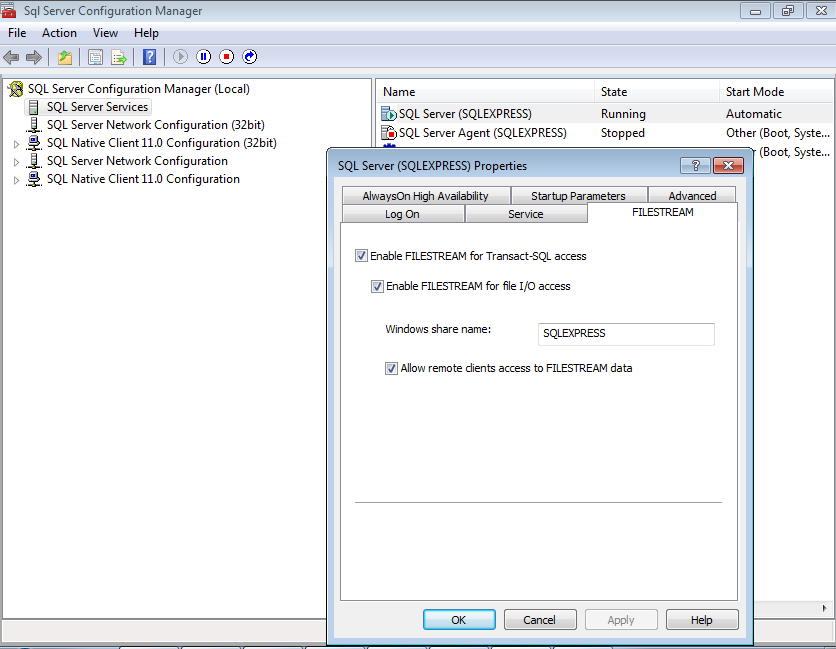Image resolution: width=836 pixels, height=649 pixels.
Task: Expand SQL Native Client 11.0 Configuration (32bit)
Action: pos(16,144)
